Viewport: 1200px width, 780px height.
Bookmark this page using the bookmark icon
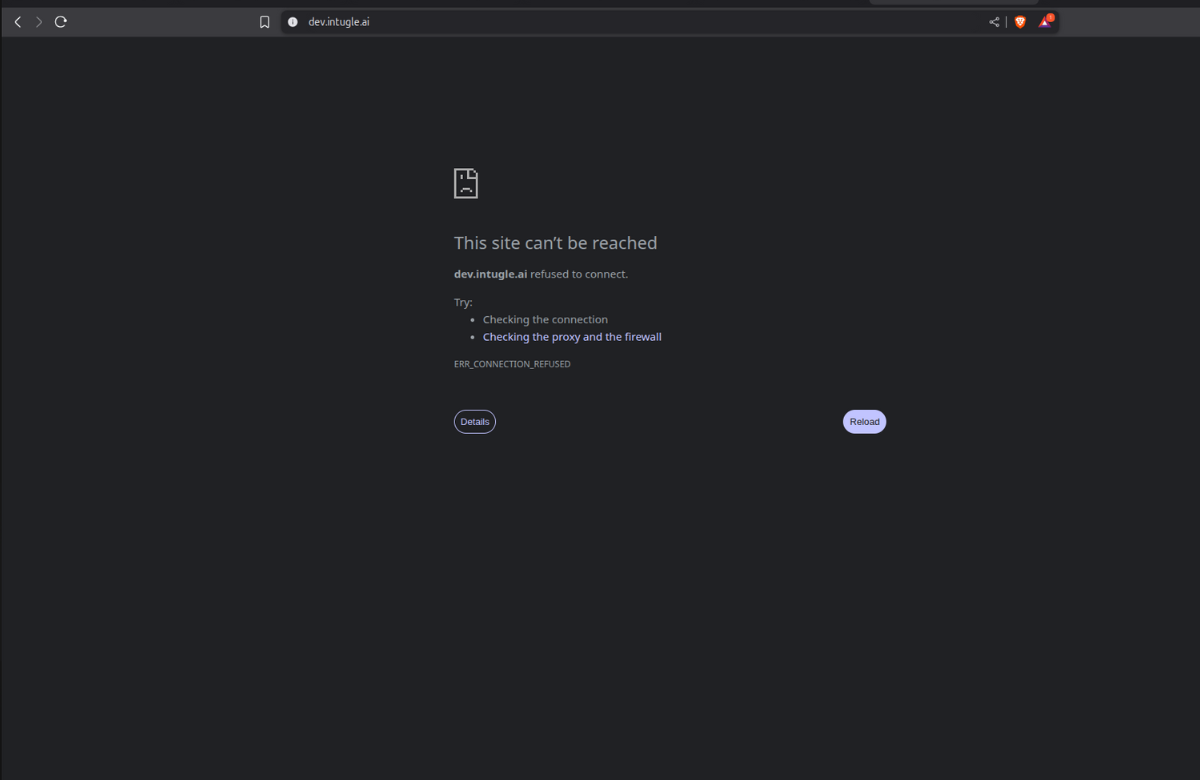264,22
